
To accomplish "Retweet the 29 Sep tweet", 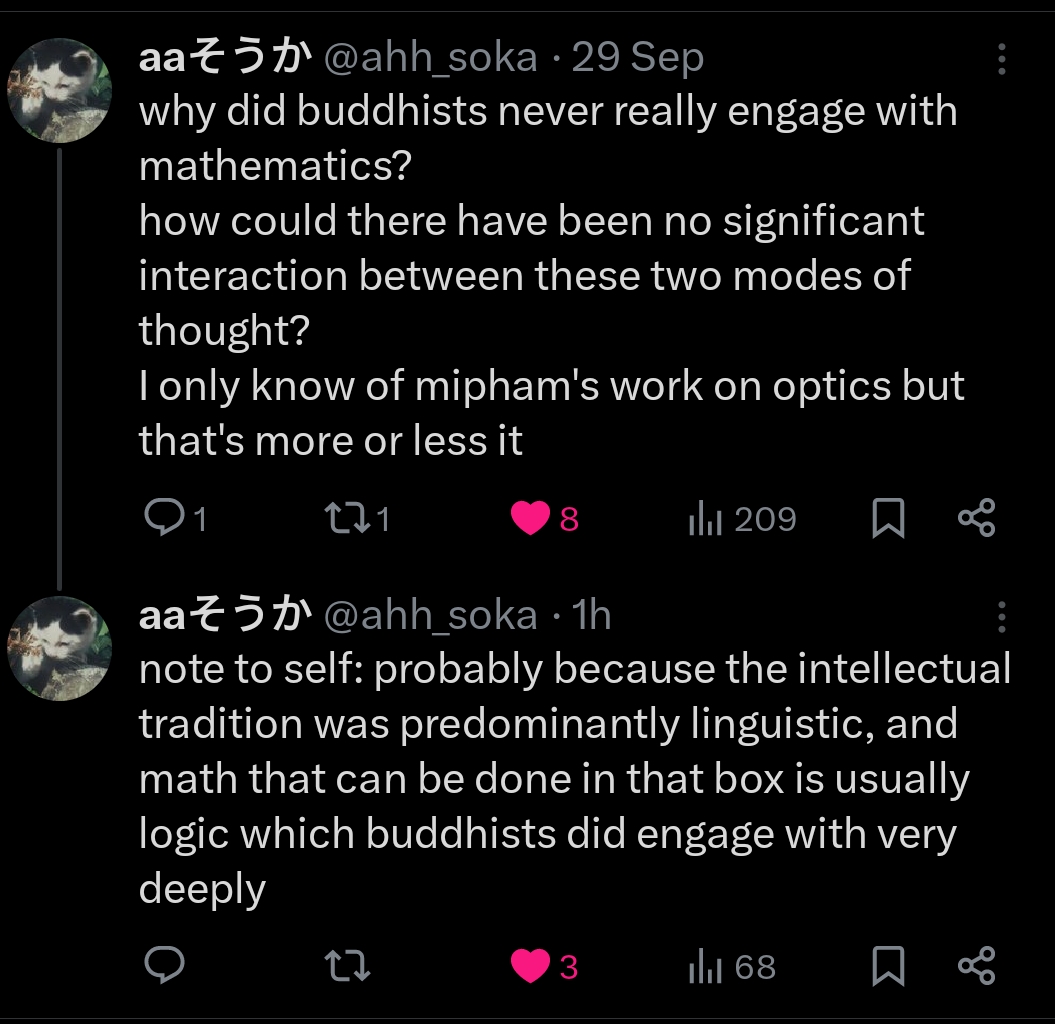I will (346, 518).
